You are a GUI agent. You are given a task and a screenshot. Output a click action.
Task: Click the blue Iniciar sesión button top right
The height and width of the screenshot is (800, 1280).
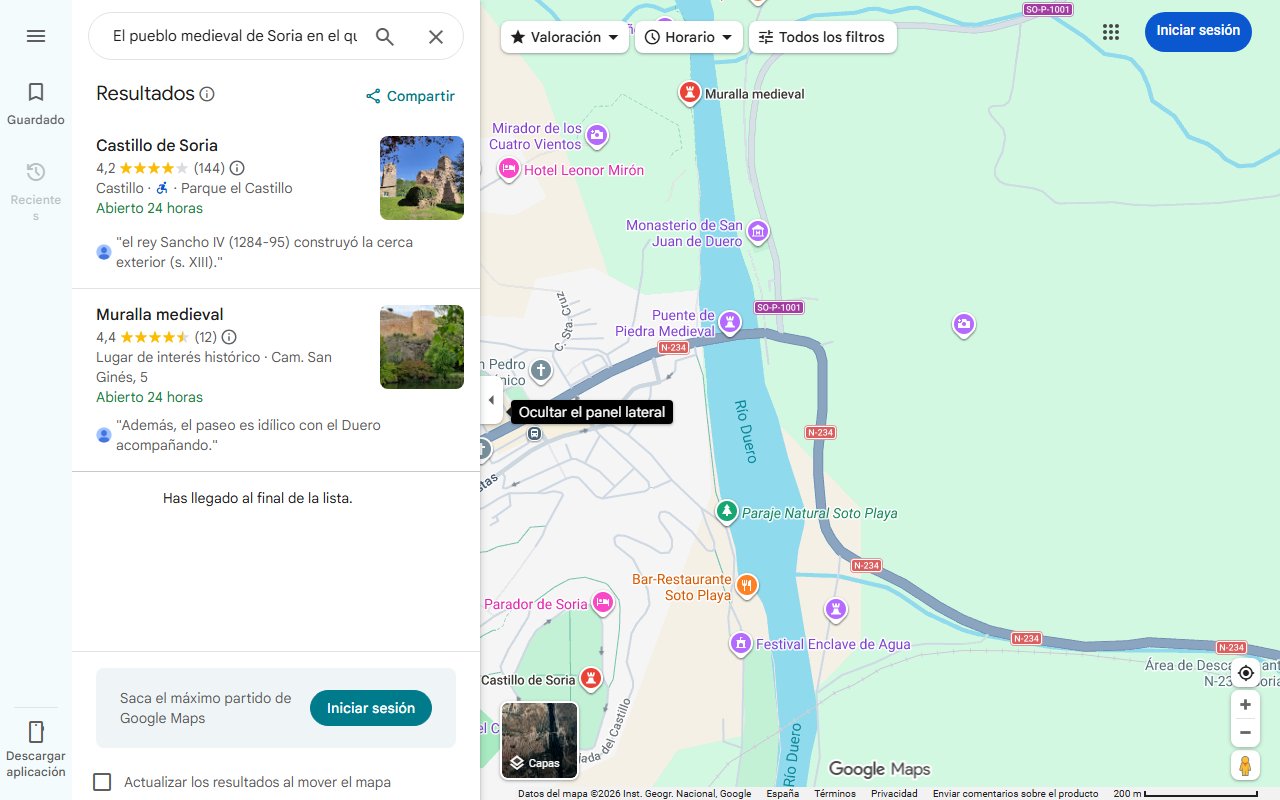(x=1197, y=31)
